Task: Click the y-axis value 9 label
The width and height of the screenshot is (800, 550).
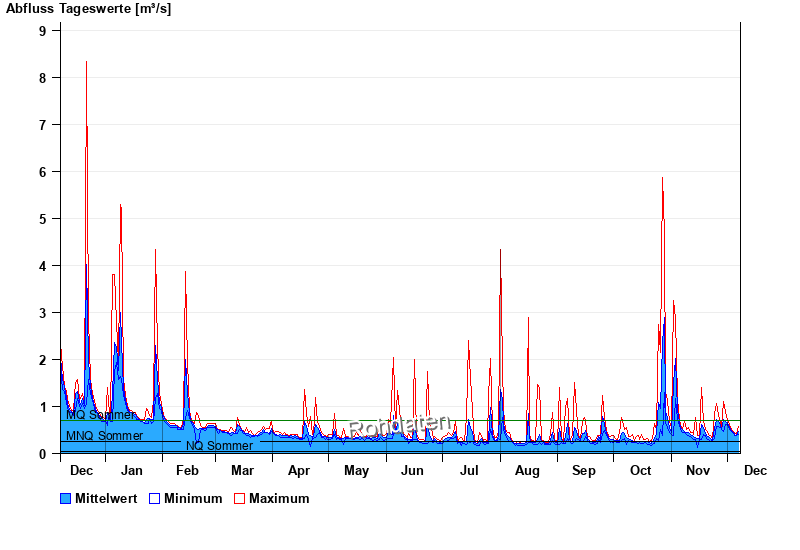Action: (43, 31)
